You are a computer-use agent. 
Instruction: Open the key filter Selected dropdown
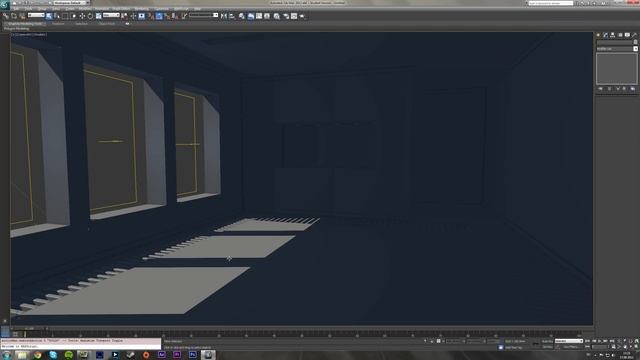click(569, 341)
